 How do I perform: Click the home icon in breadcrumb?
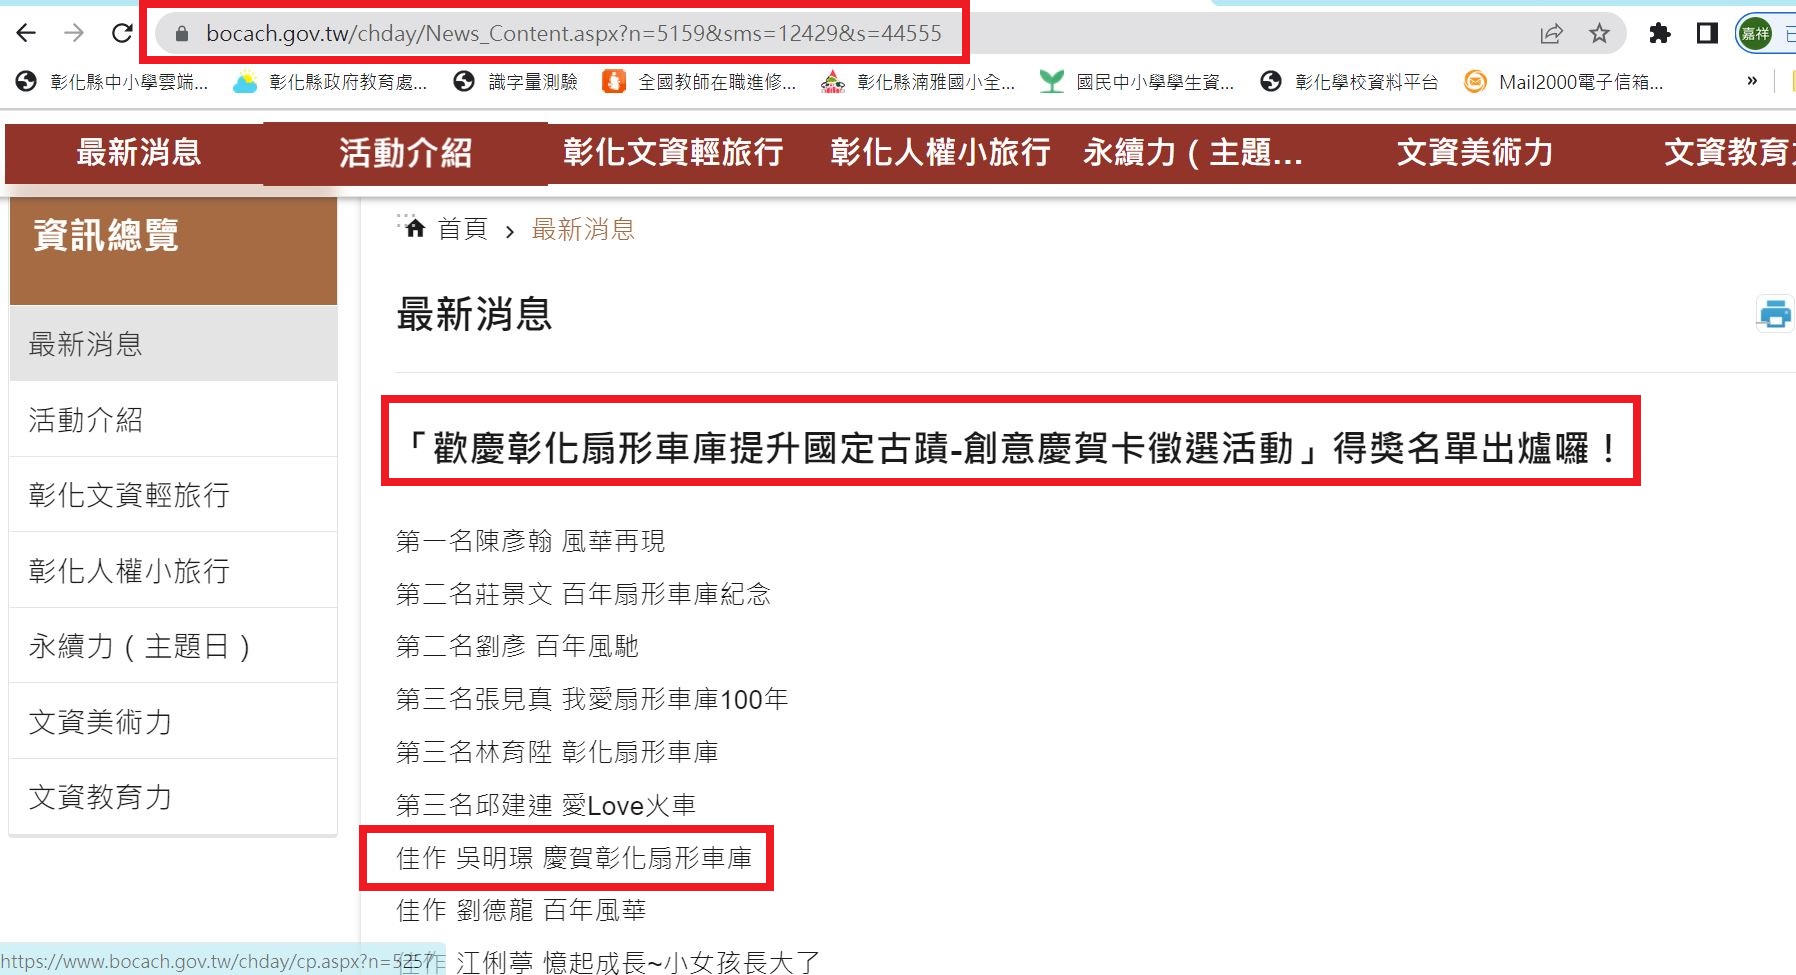(415, 229)
